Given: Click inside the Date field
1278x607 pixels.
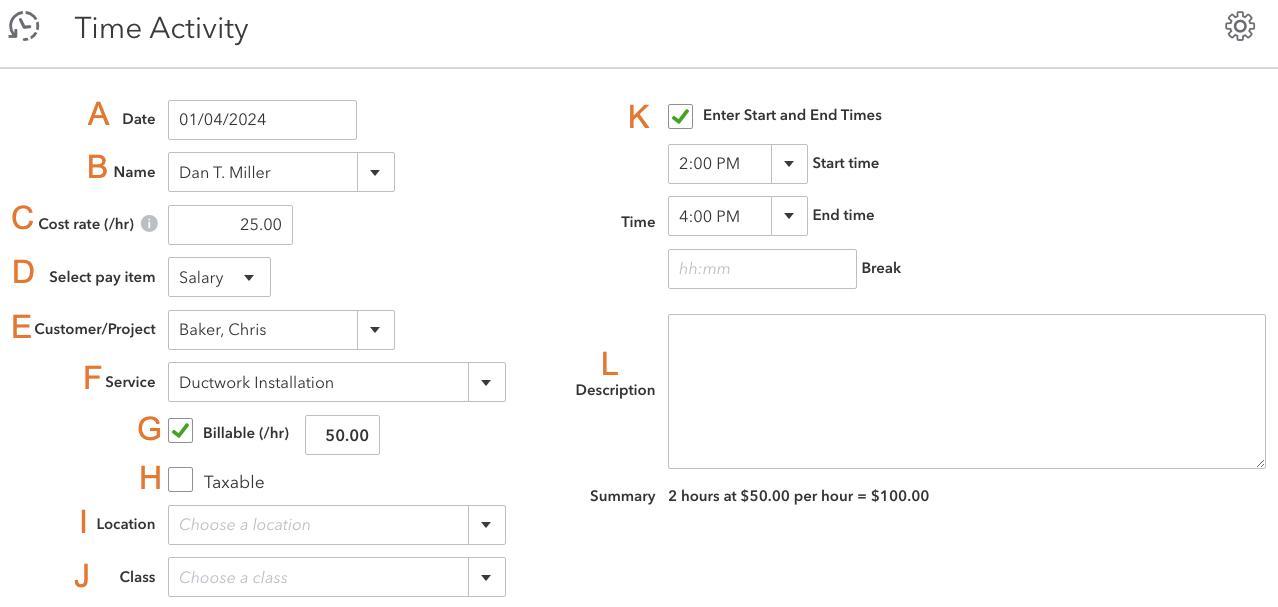Looking at the screenshot, I should pos(262,119).
